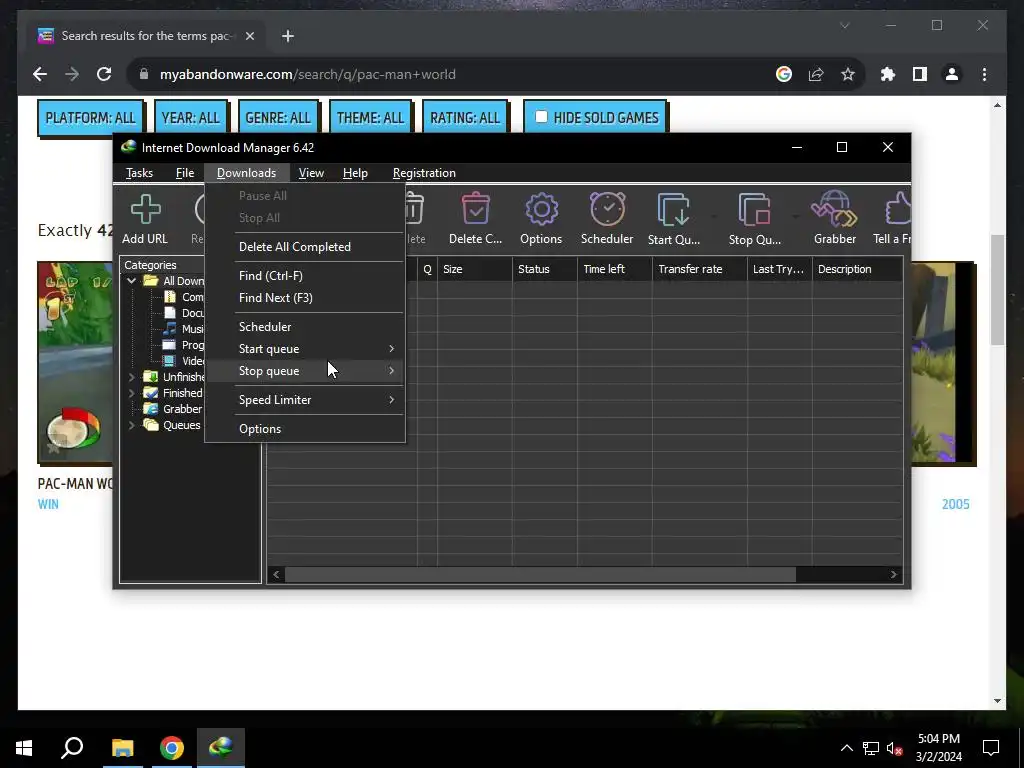Open Chrome extensions puzzle icon
Viewport: 1024px width, 768px height.
point(888,74)
